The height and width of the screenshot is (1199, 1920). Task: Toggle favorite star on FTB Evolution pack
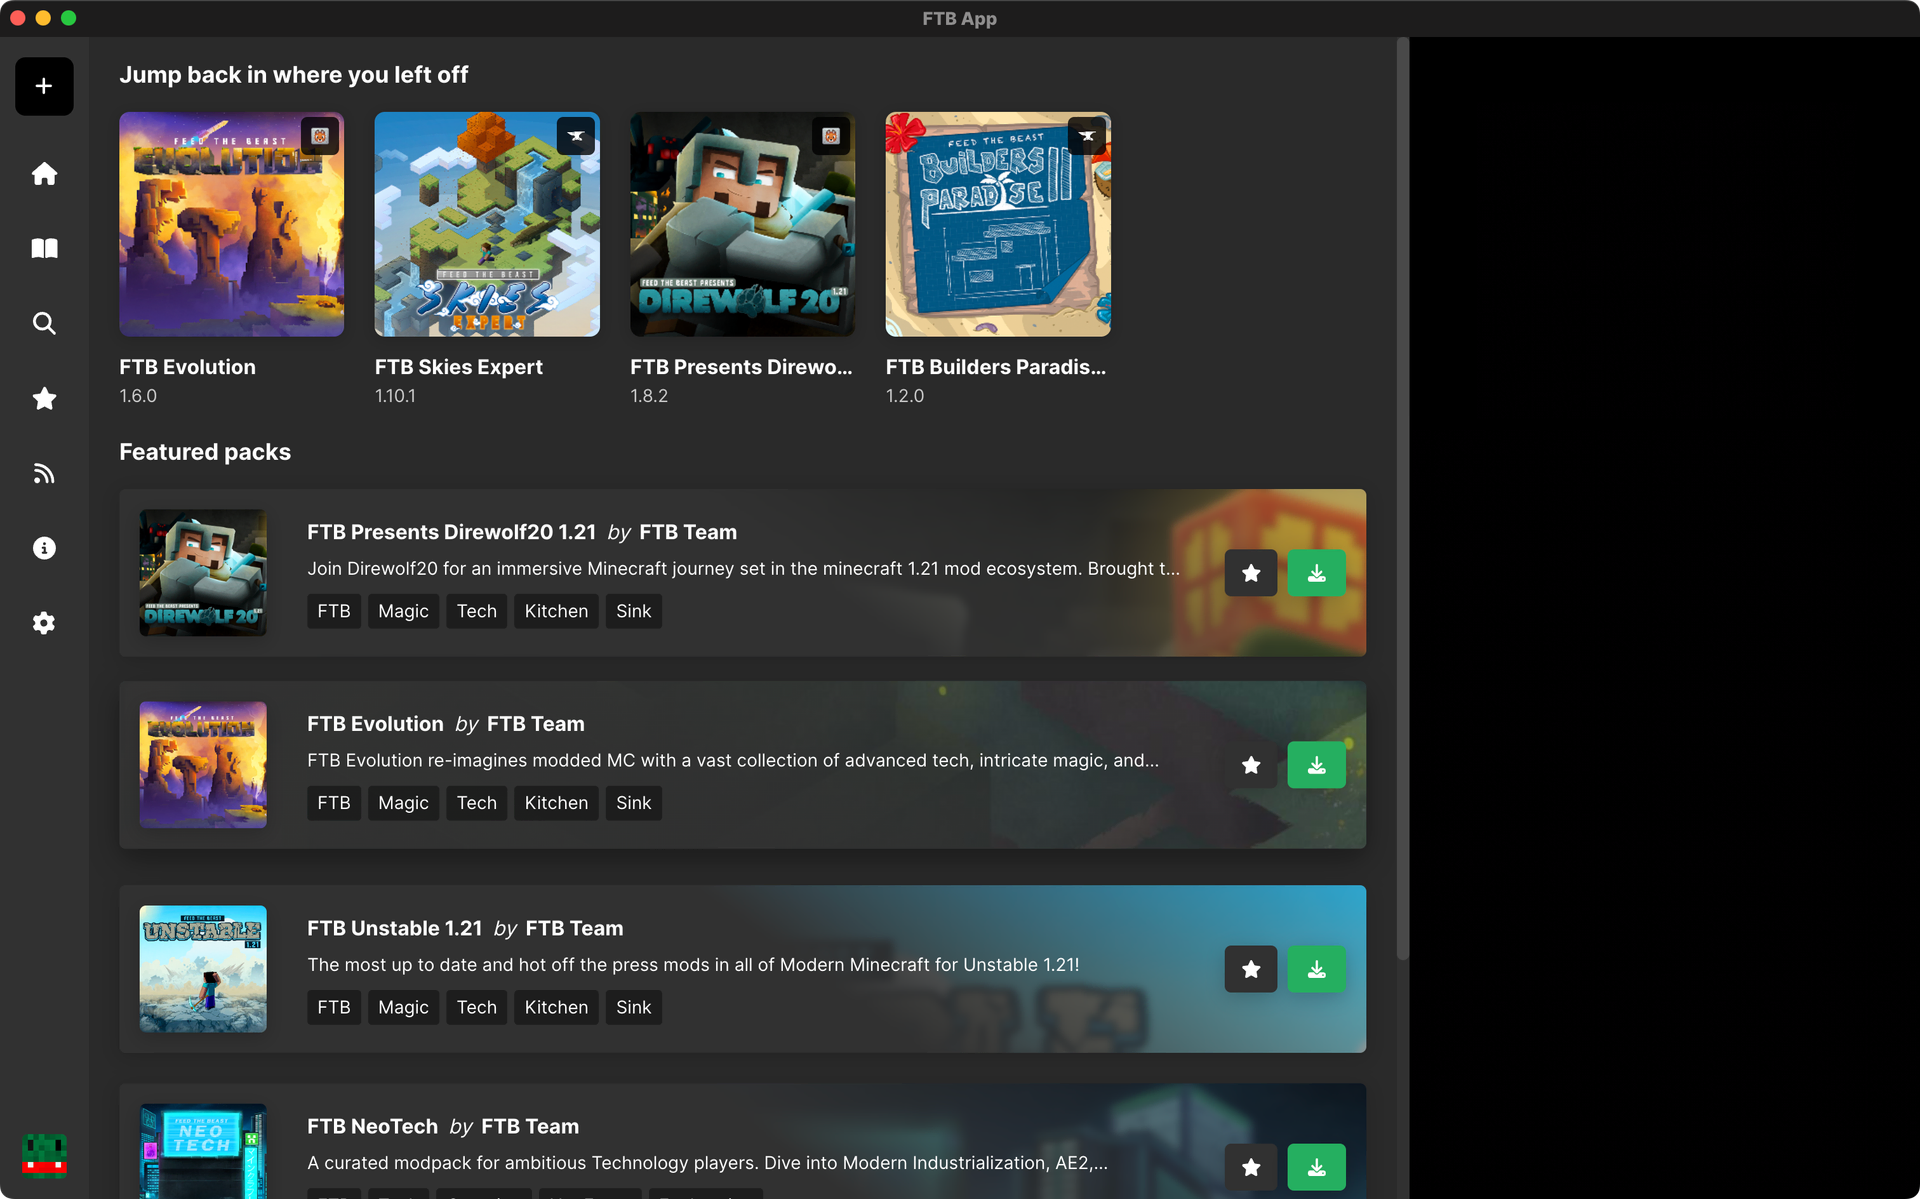click(x=1250, y=765)
